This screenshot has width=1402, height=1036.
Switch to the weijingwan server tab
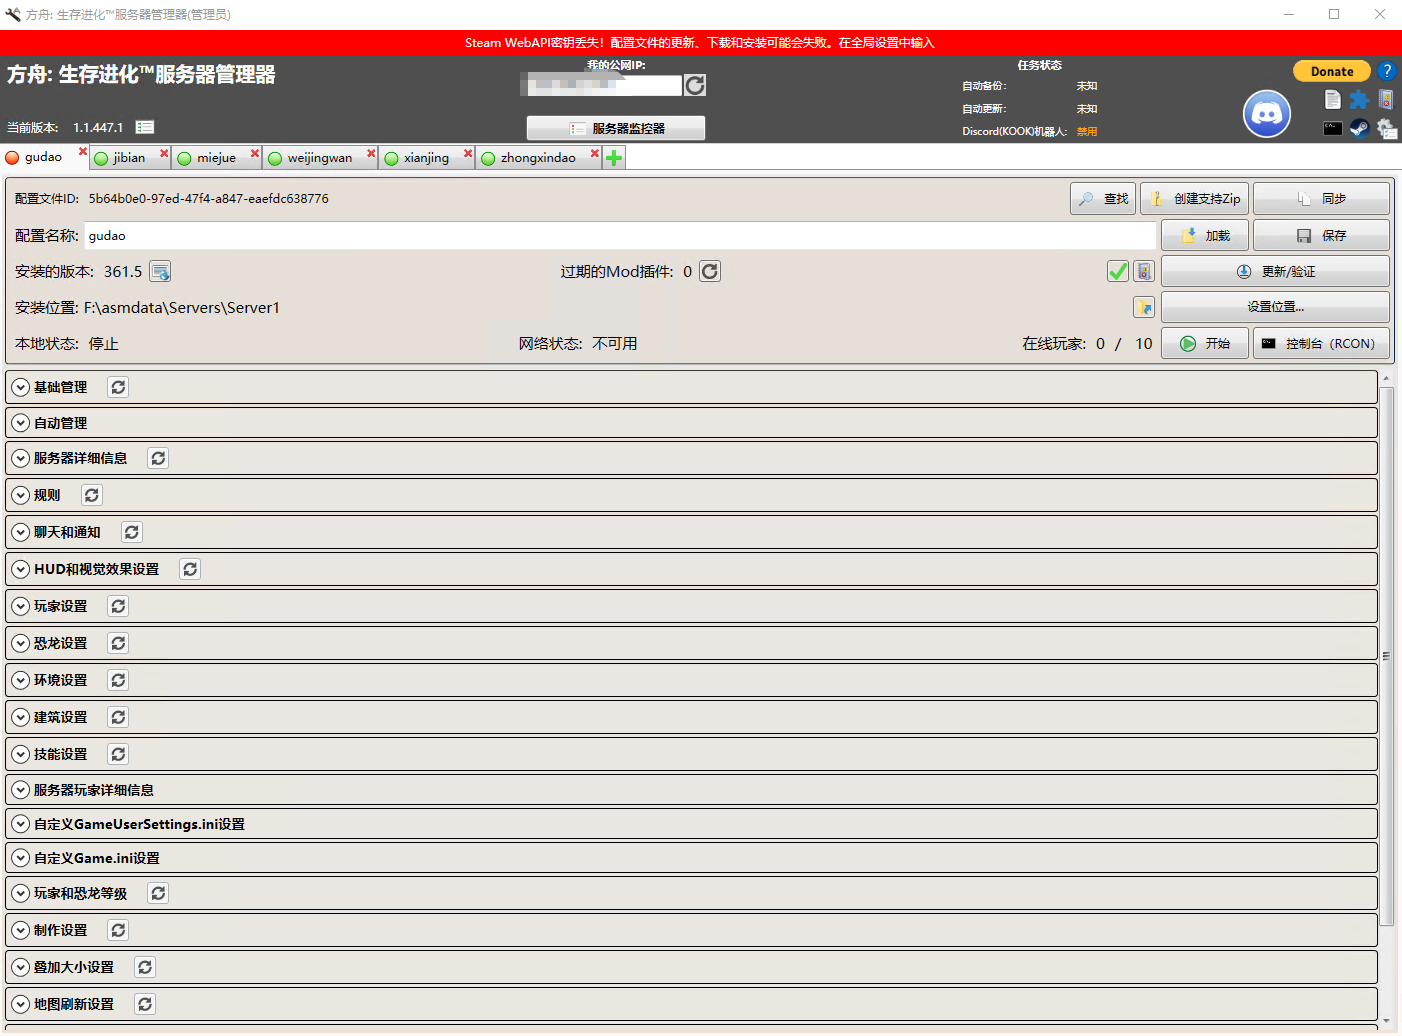coord(319,158)
